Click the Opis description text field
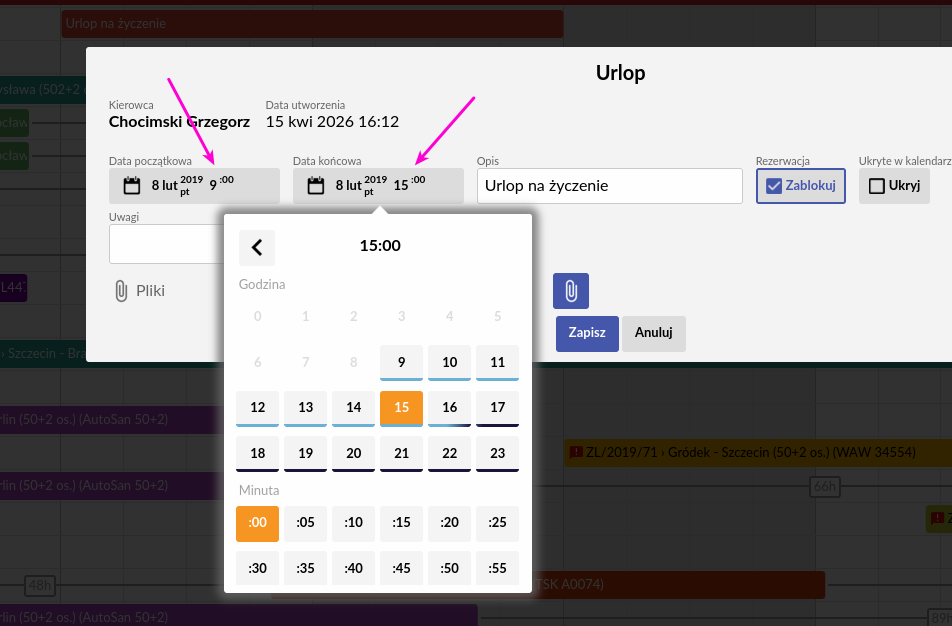 pos(609,186)
